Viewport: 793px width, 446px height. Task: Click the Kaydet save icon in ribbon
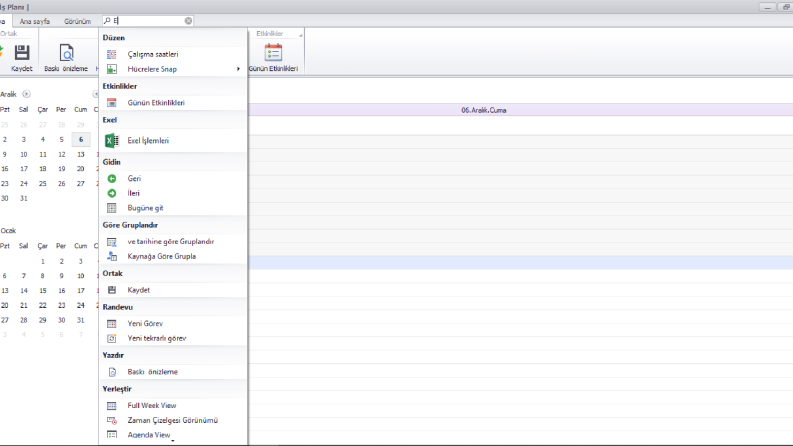(22, 53)
